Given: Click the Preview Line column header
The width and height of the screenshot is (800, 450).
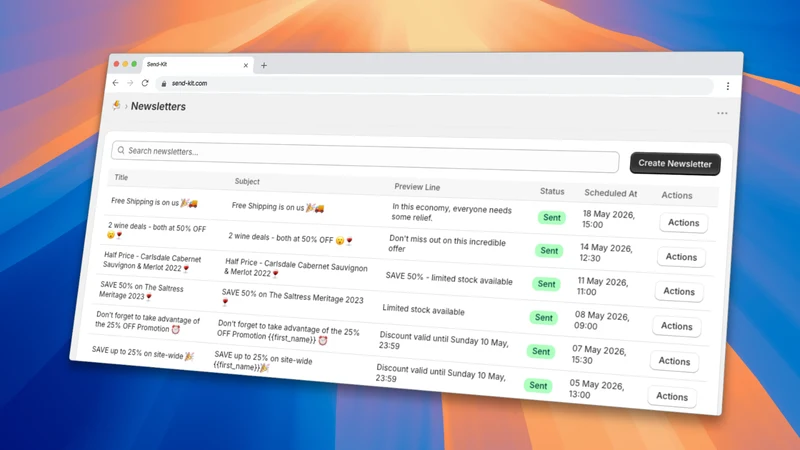Looking at the screenshot, I should tap(417, 187).
